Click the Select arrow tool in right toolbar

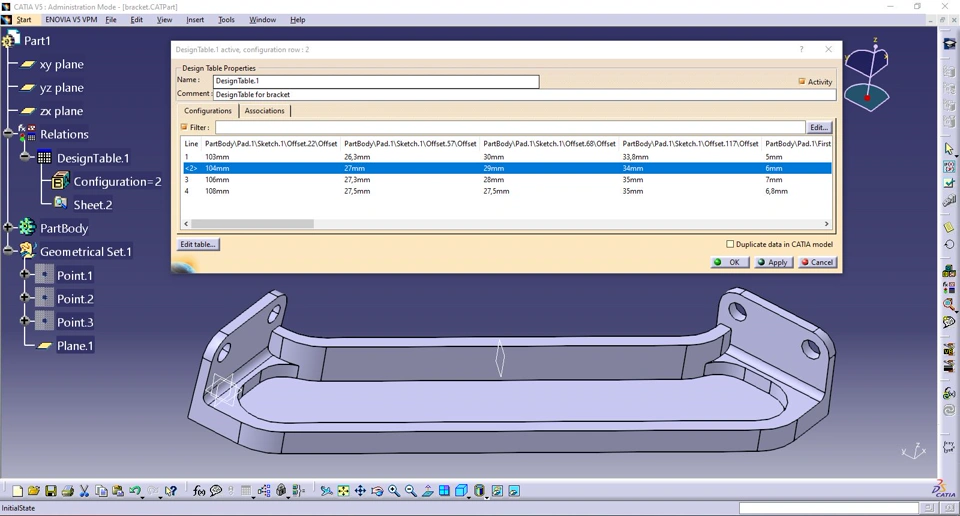point(949,149)
